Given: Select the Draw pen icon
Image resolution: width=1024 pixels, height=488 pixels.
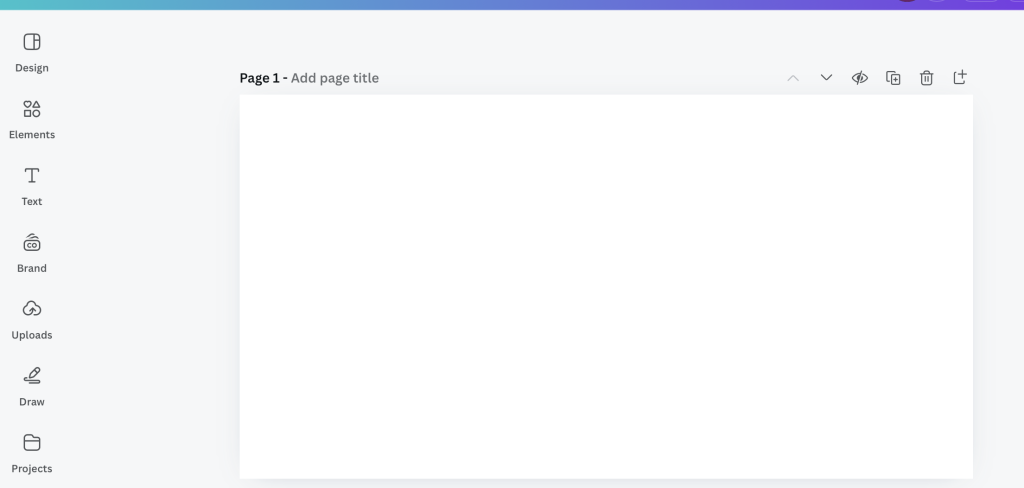Looking at the screenshot, I should tap(32, 376).
